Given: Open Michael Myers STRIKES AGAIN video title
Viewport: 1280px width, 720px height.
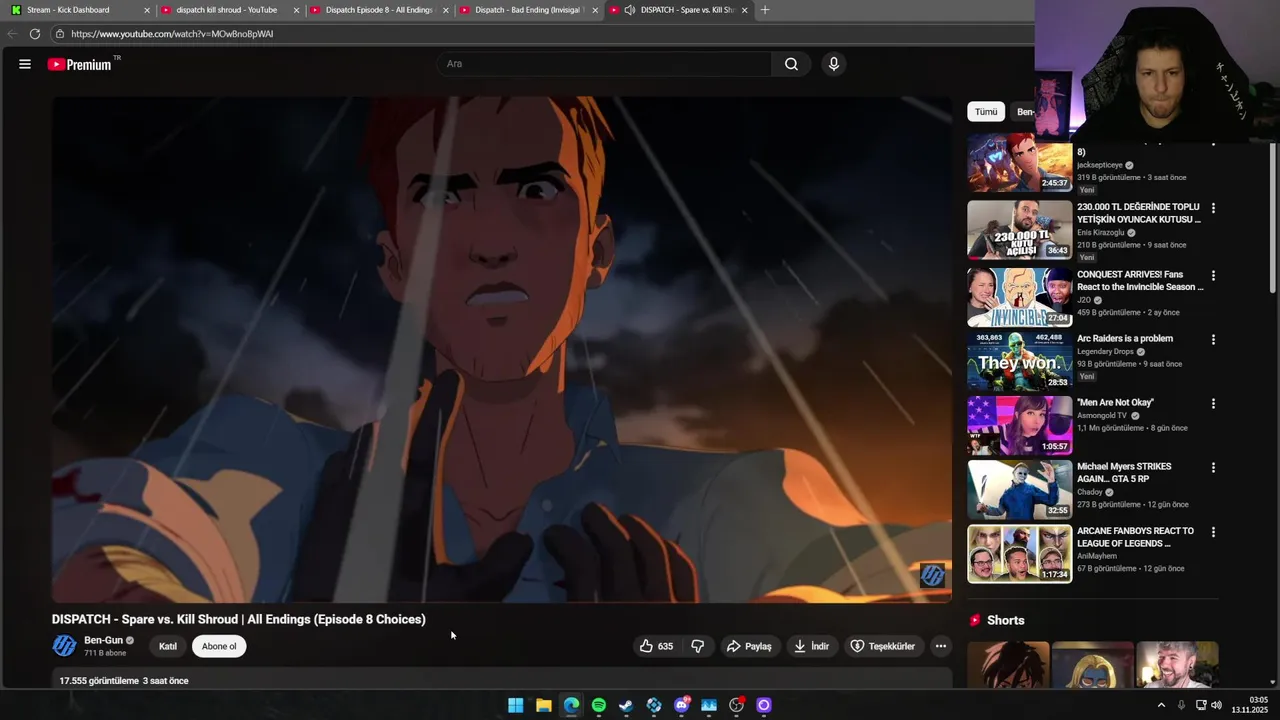Looking at the screenshot, I should click(1124, 472).
